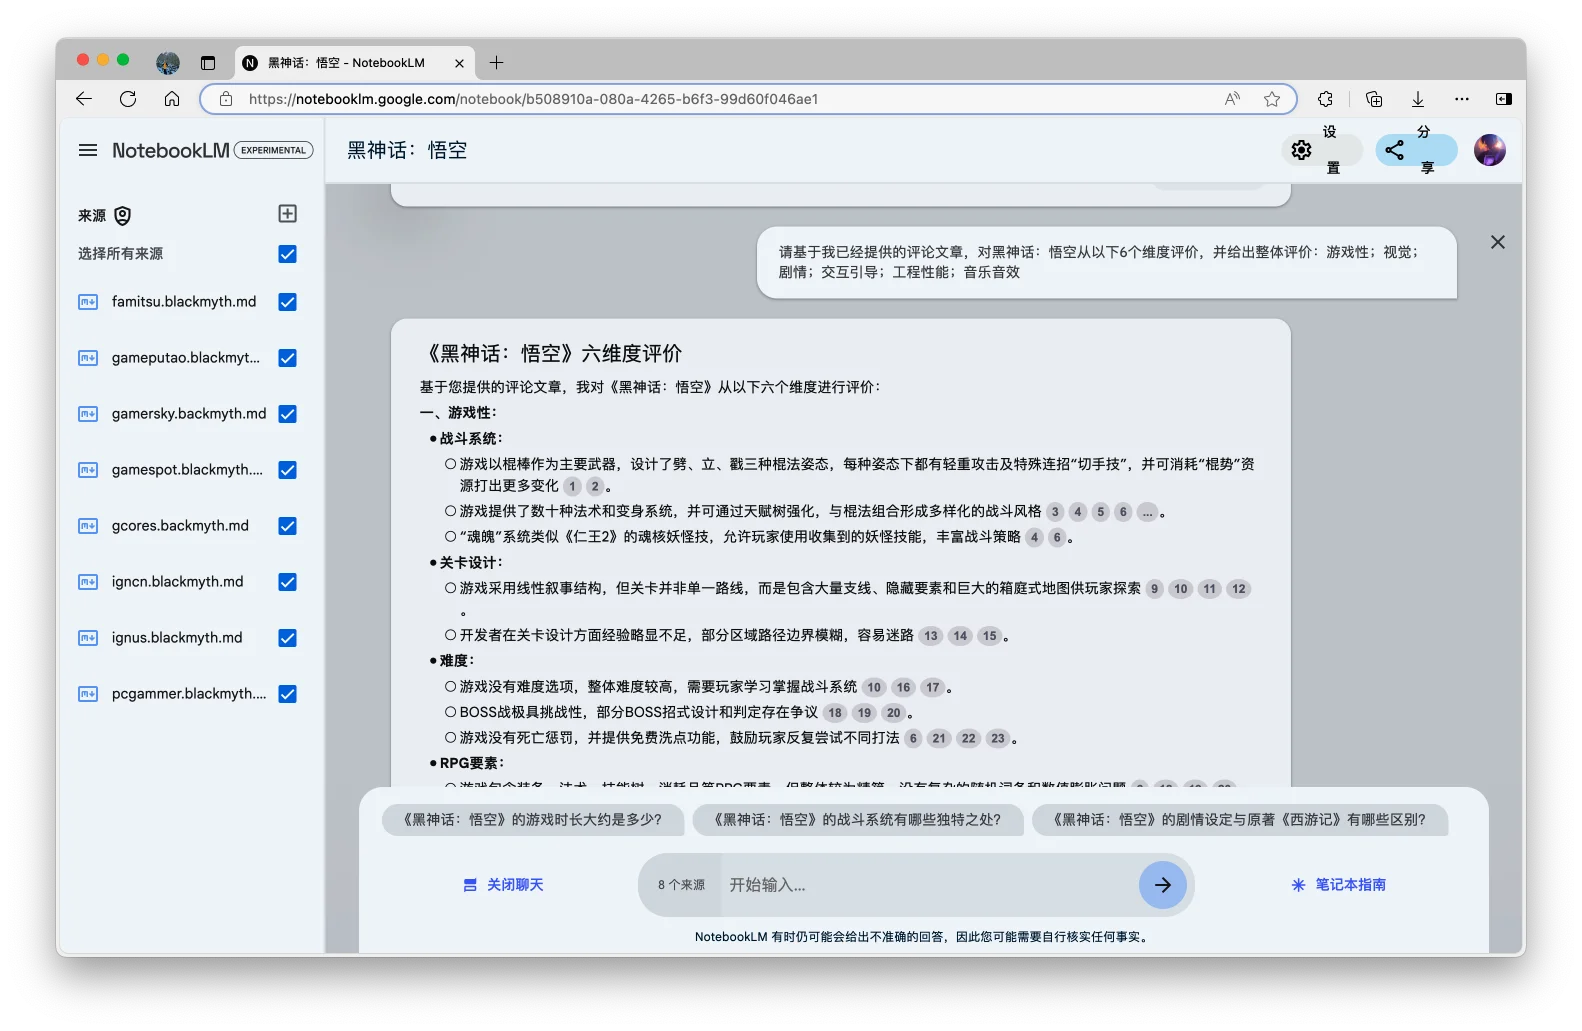Open the gamersky.backmyth.md source
This screenshot has height=1031, width=1582.
click(x=189, y=414)
